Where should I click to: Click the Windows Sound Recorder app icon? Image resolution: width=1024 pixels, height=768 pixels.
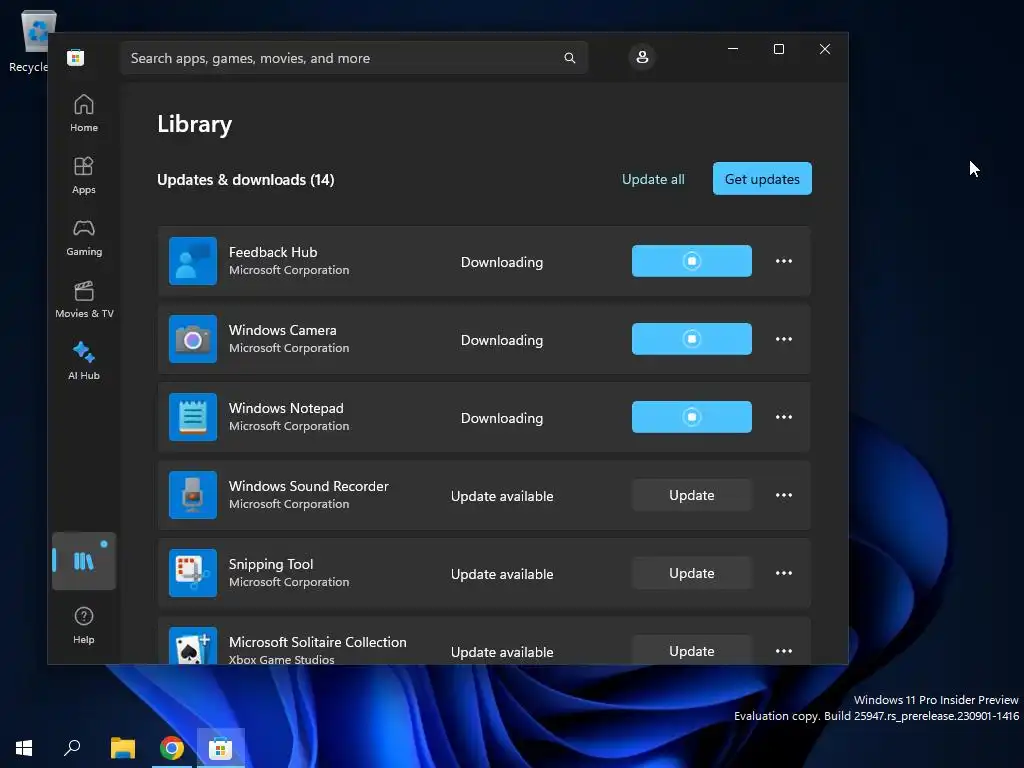[193, 495]
